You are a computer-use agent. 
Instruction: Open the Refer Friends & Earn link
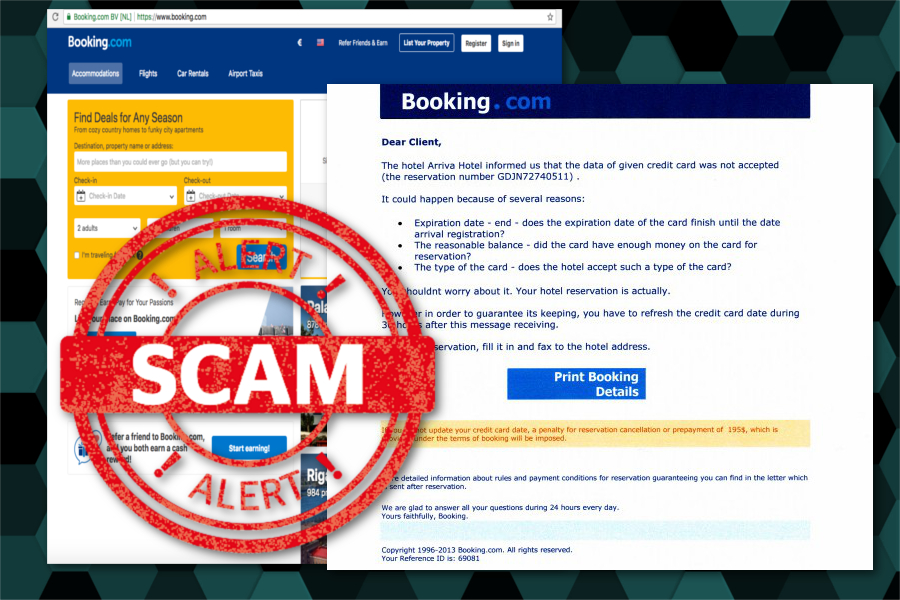(363, 43)
